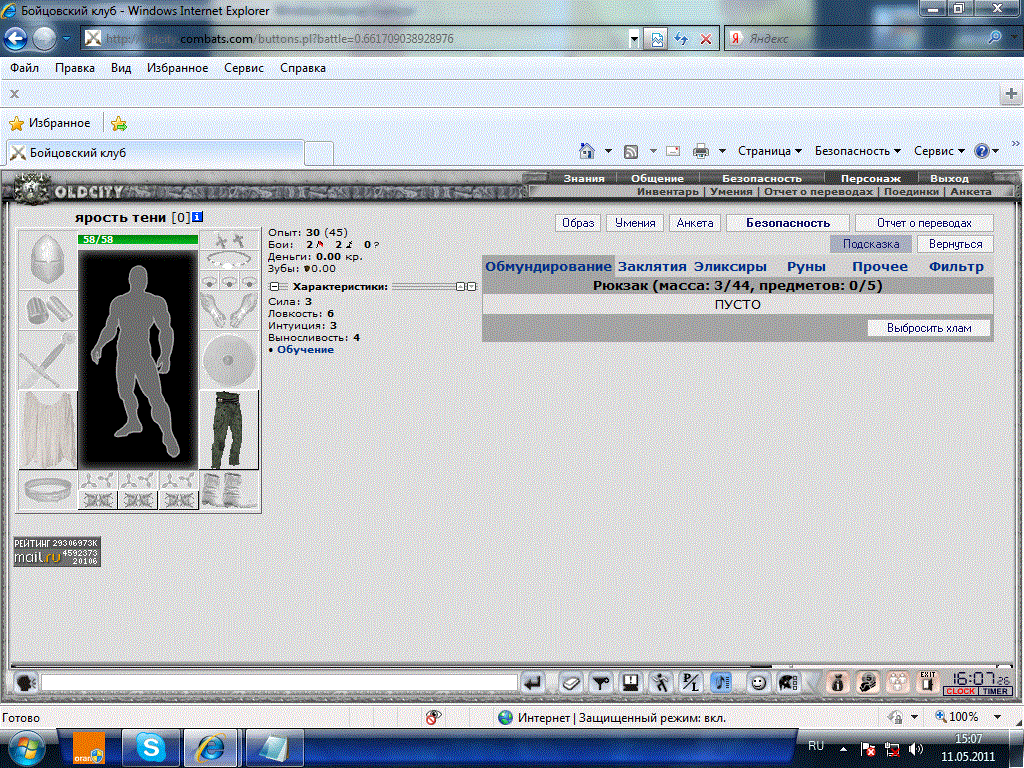Collapse the Характеристики section
Viewport: 1024px width, 768px height.
(274, 287)
